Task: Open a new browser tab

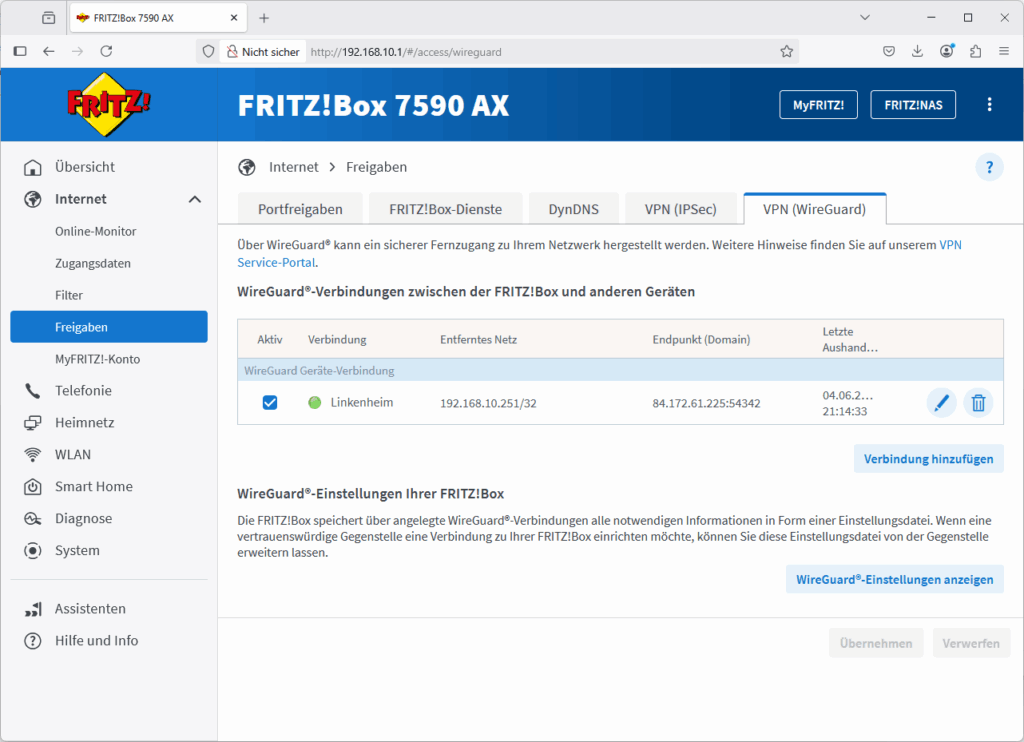Action: [264, 18]
